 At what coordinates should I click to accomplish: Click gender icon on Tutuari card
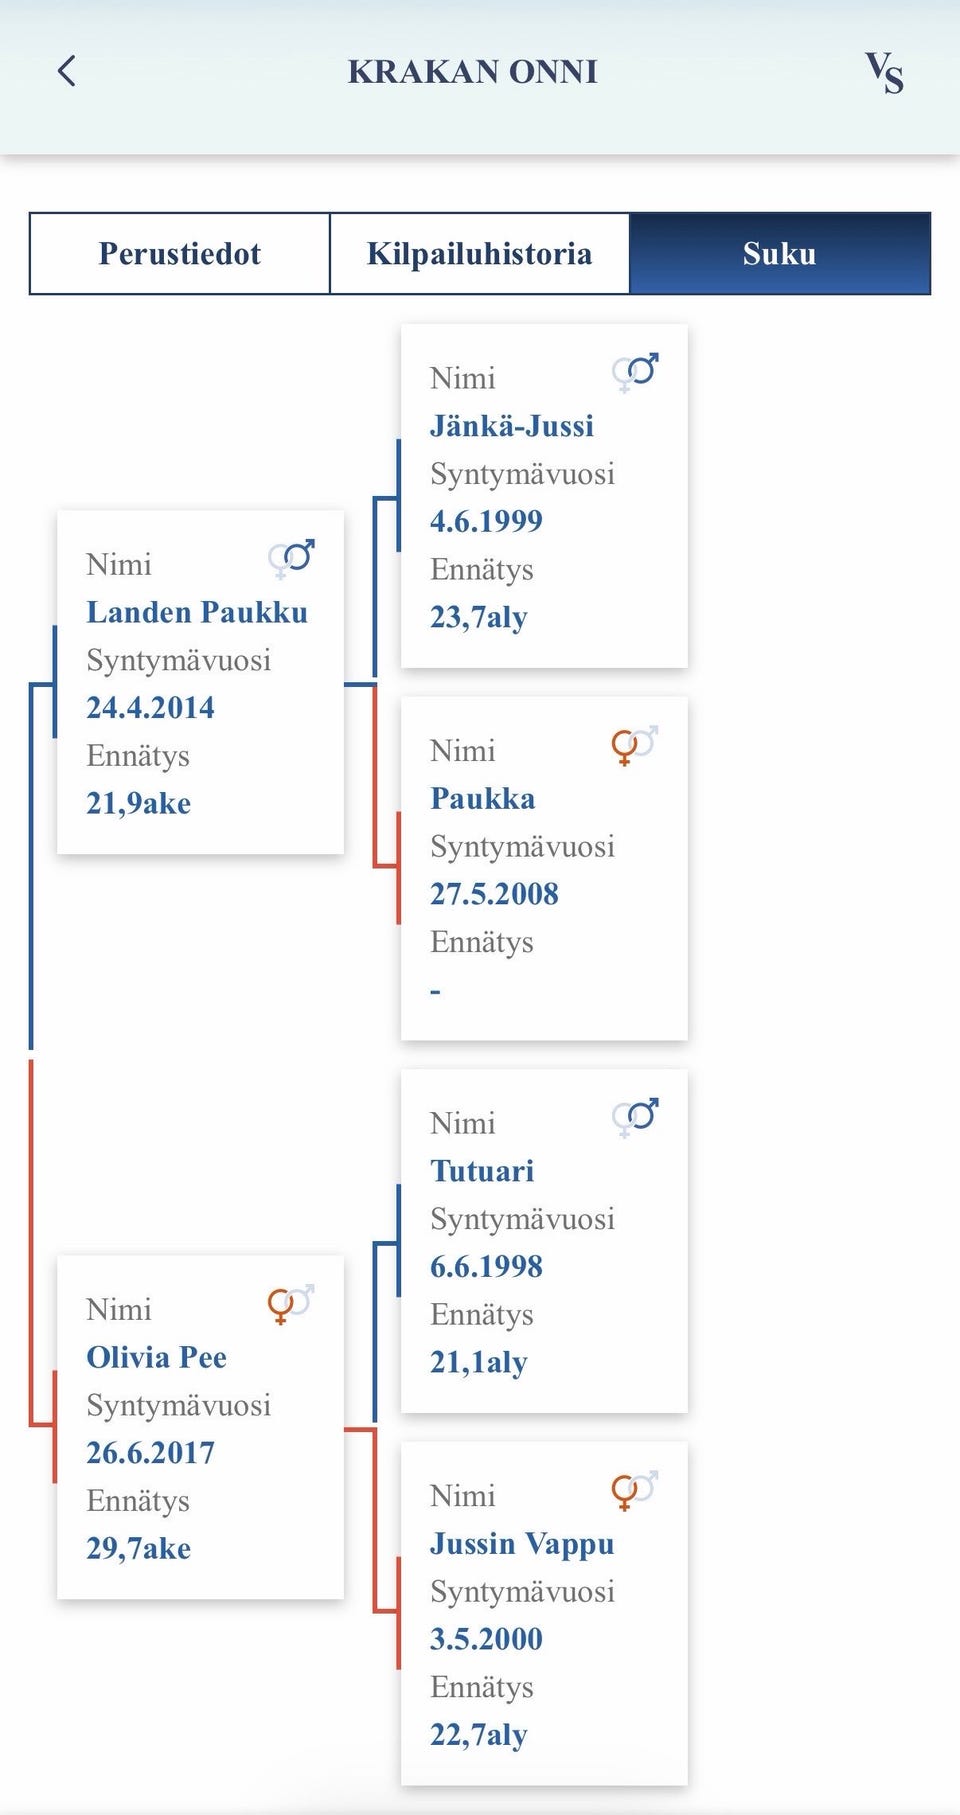(x=635, y=1117)
